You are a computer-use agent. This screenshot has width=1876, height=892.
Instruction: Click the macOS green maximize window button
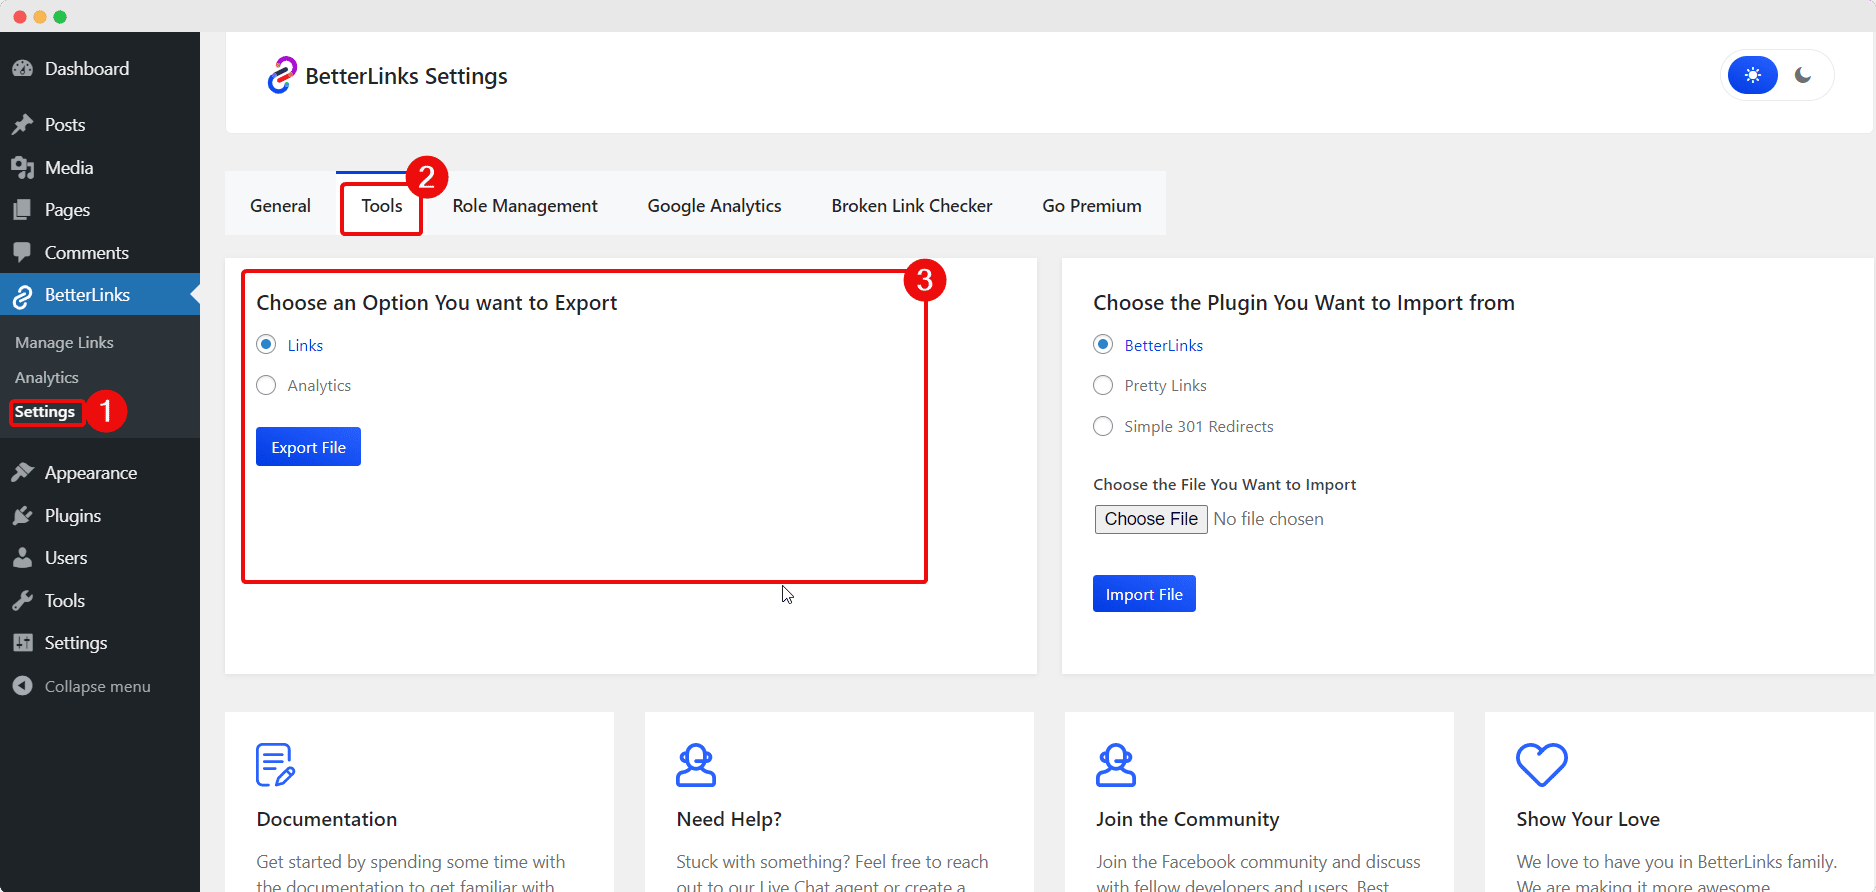pyautogui.click(x=60, y=17)
